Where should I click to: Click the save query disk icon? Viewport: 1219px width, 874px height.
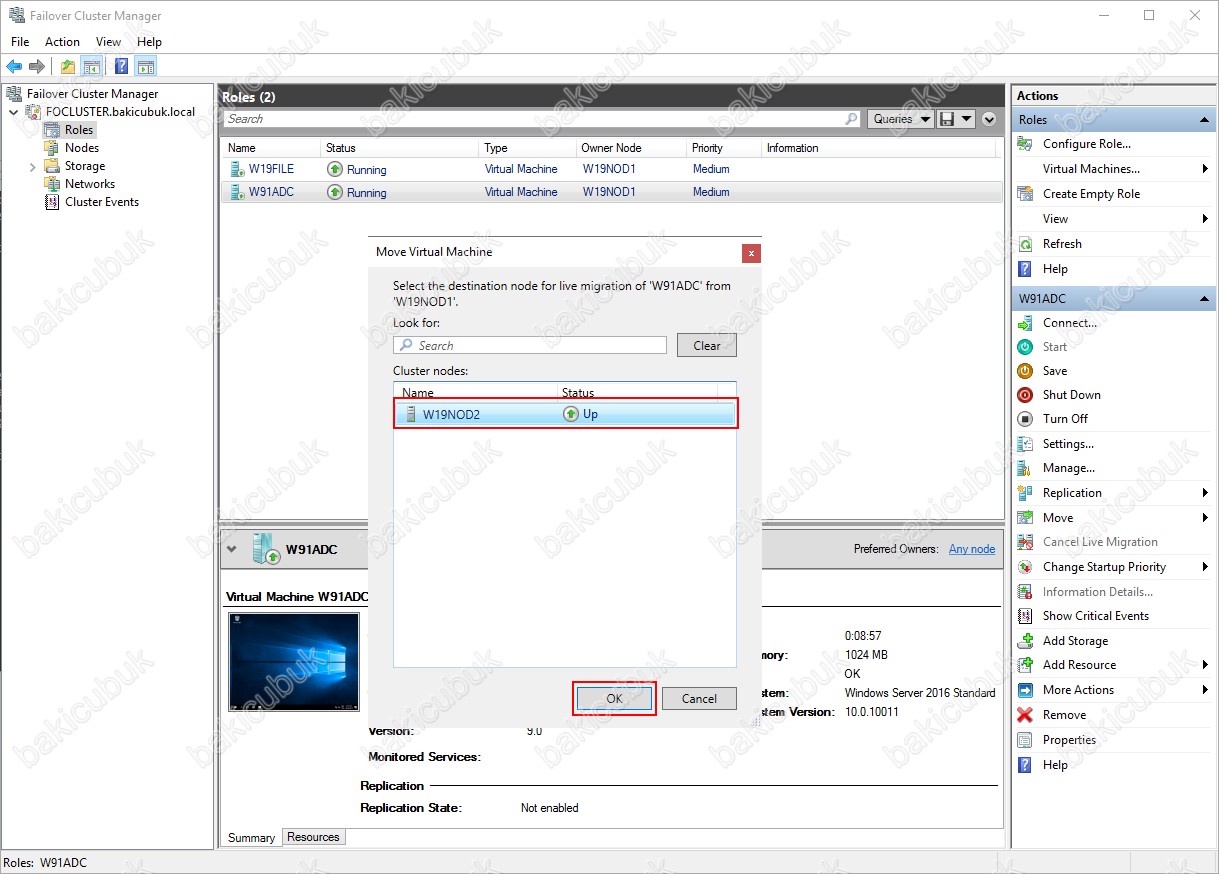point(947,119)
